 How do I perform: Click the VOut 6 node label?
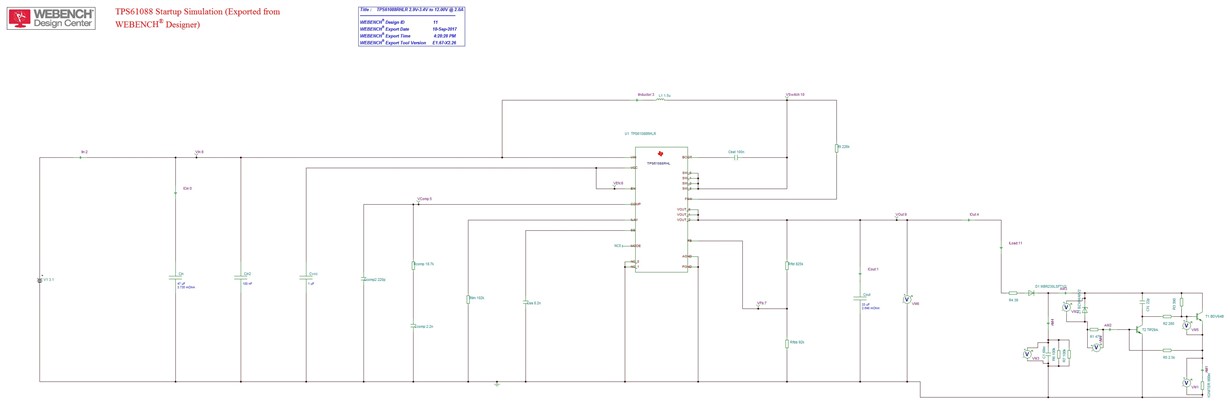[x=901, y=214]
